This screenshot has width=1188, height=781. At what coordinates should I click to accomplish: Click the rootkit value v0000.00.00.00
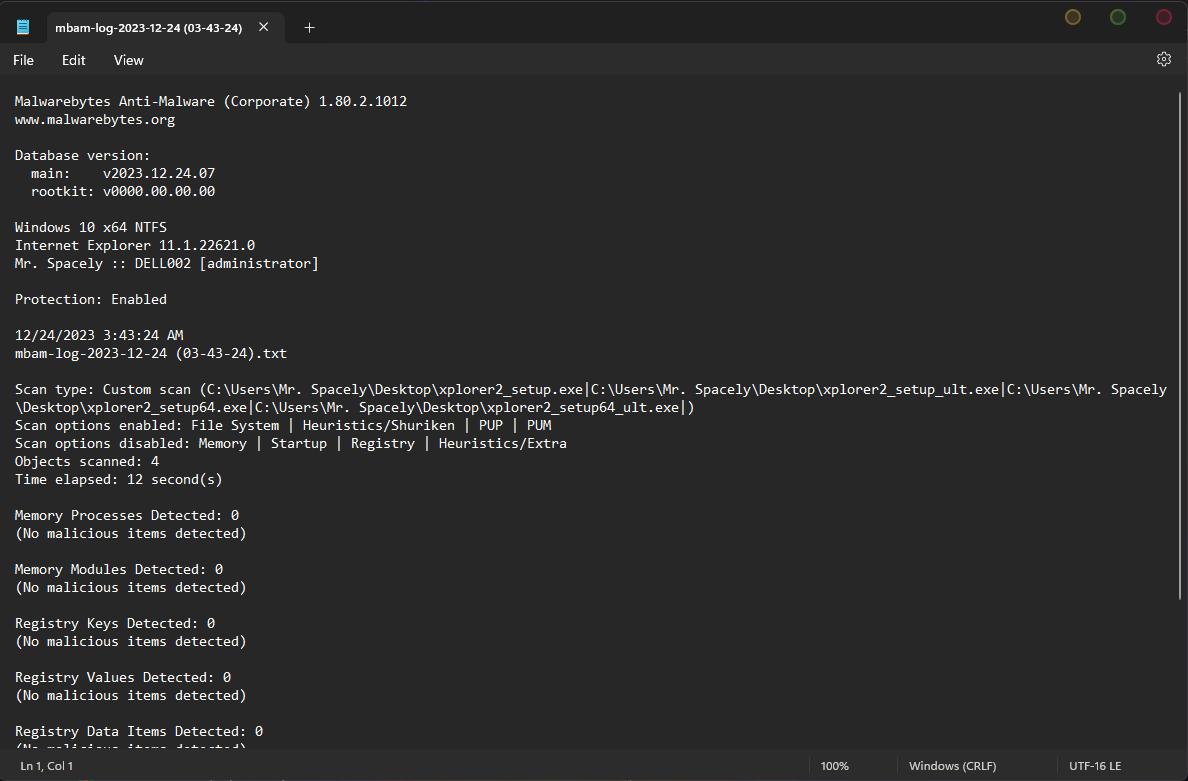click(159, 192)
